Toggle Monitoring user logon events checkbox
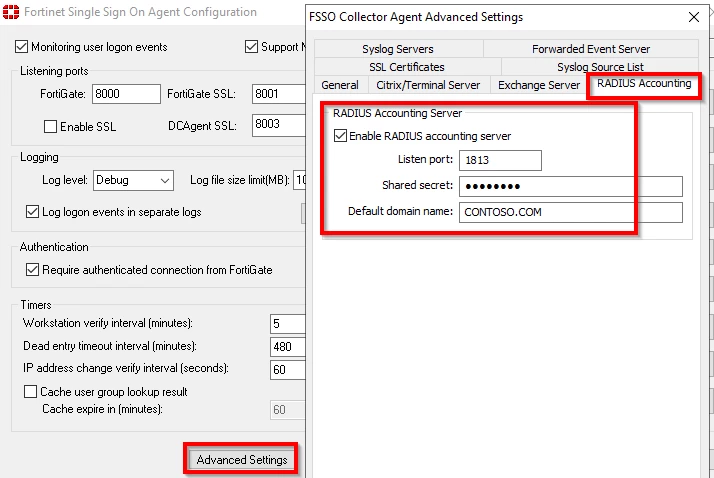This screenshot has width=714, height=478. (21, 46)
